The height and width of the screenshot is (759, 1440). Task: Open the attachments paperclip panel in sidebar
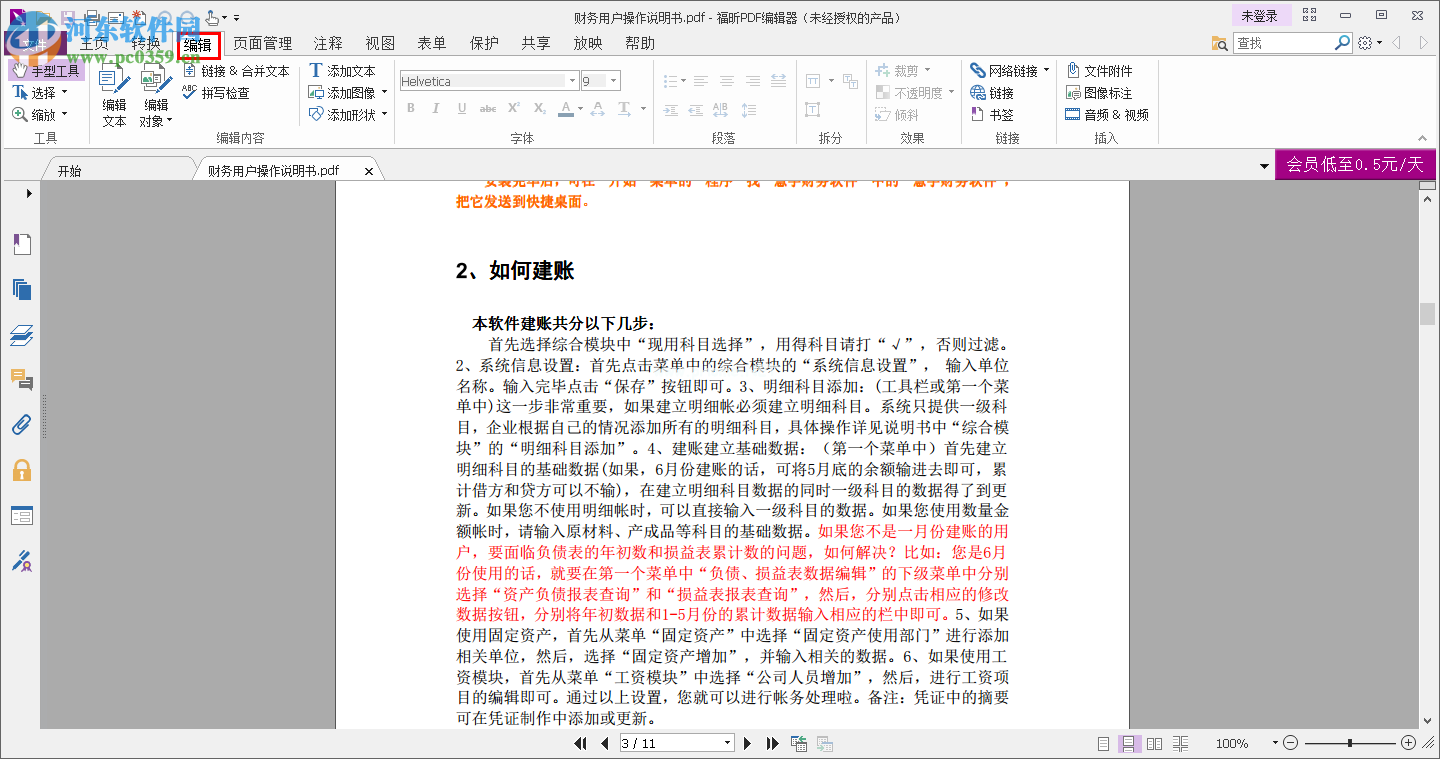(21, 425)
